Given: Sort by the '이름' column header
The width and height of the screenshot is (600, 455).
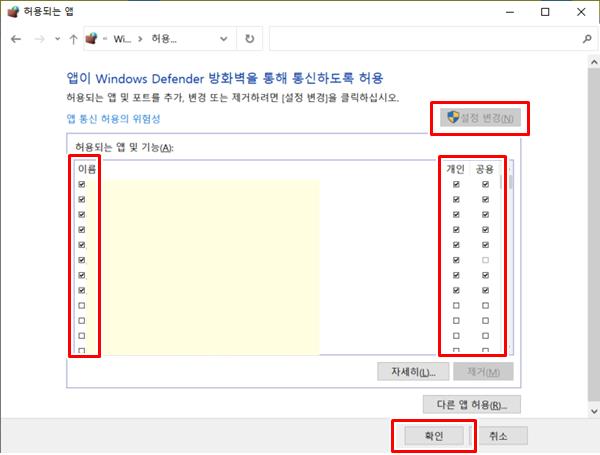Looking at the screenshot, I should (87, 169).
